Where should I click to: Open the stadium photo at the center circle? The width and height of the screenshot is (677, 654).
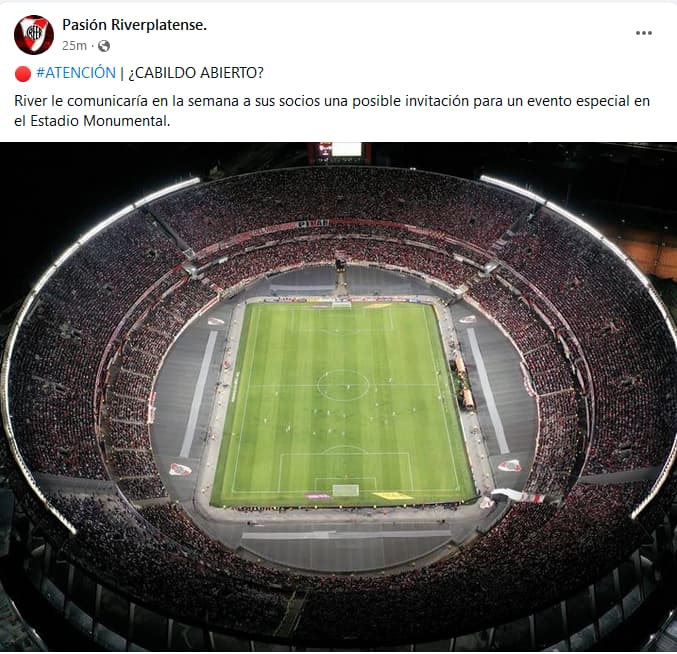[343, 385]
